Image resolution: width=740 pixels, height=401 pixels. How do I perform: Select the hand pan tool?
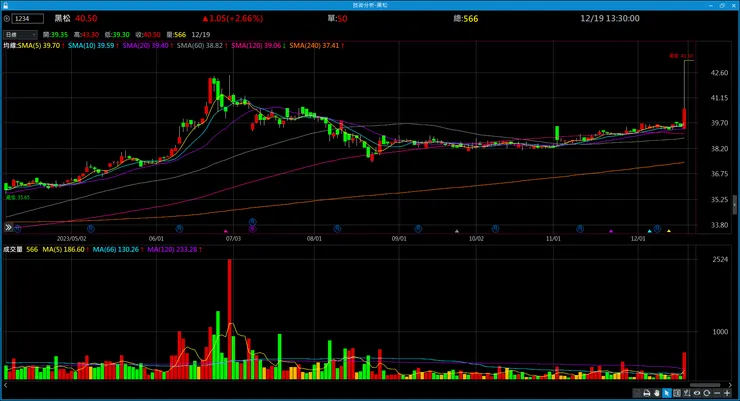tap(657, 393)
